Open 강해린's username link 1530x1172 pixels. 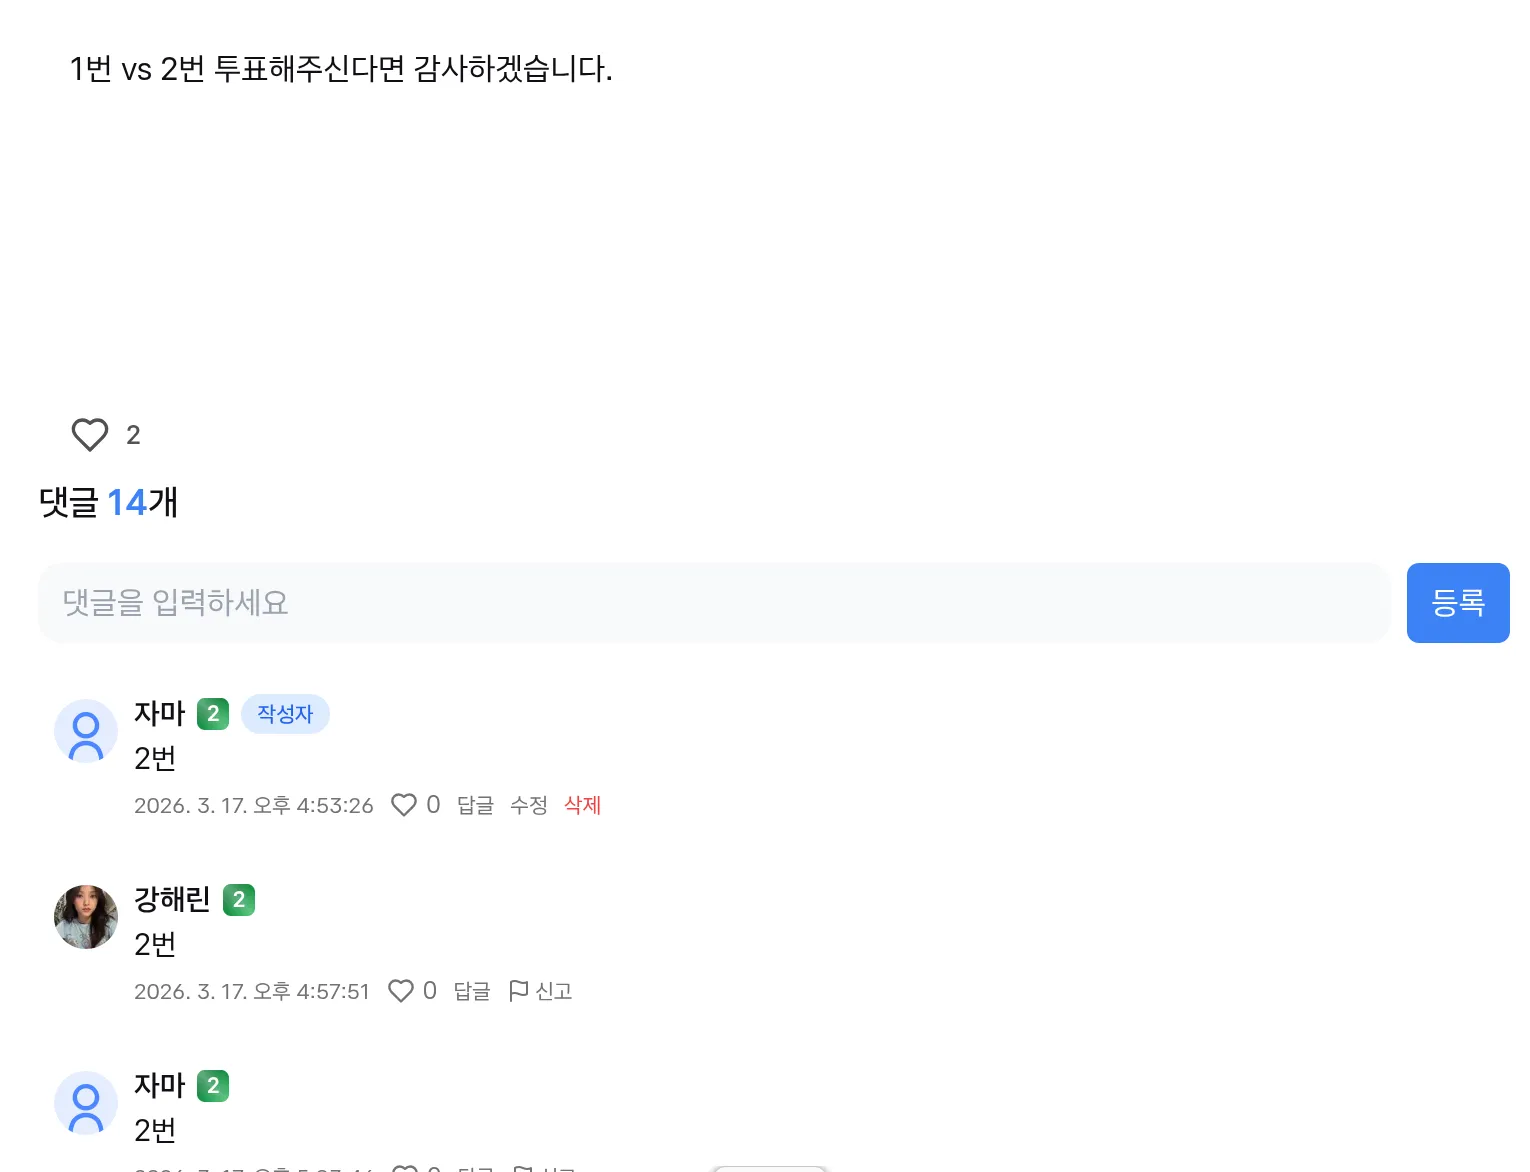tap(172, 900)
